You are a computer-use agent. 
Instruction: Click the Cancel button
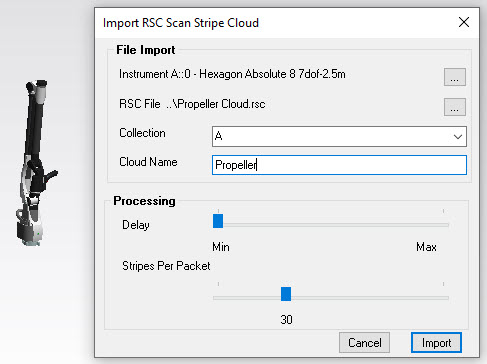coord(365,343)
